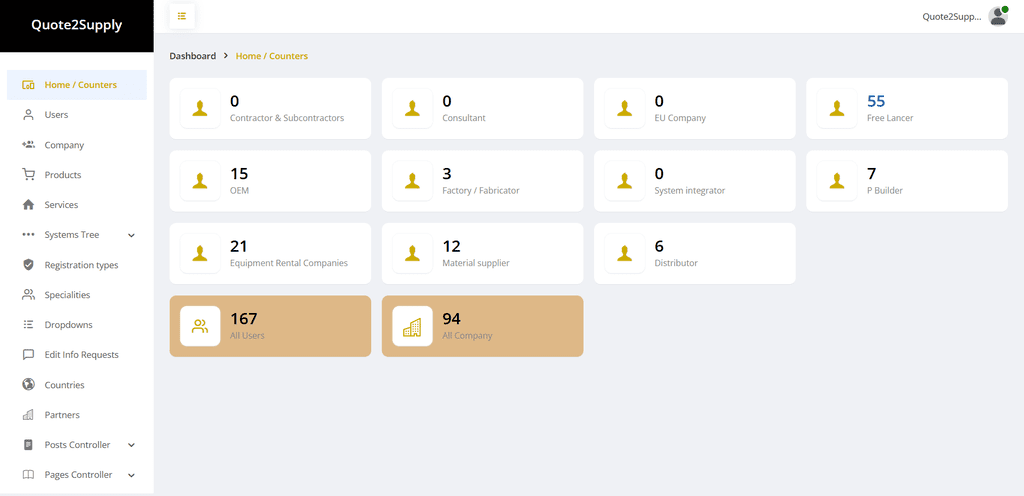Click the Pages Controller book icon
Image resolution: width=1024 pixels, height=496 pixels.
[28, 475]
